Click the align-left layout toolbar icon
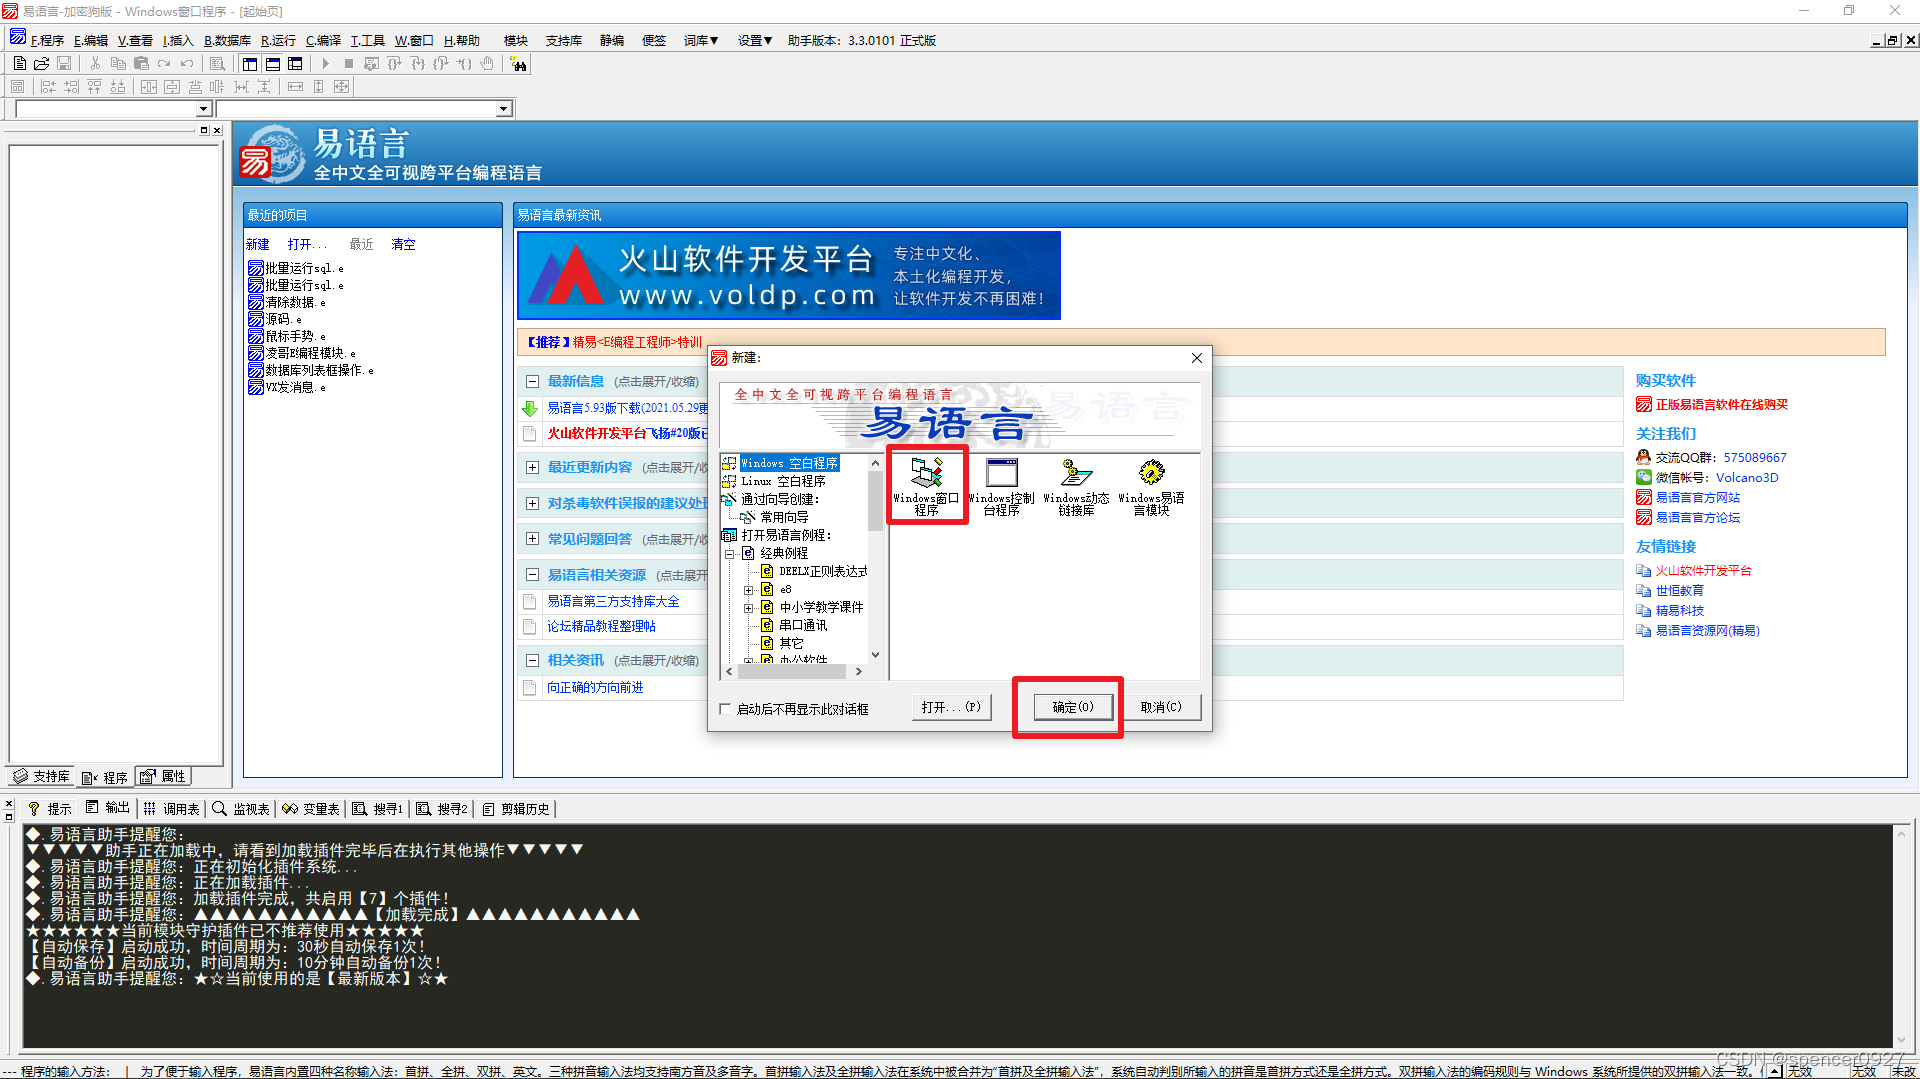This screenshot has height=1079, width=1920. coord(48,87)
